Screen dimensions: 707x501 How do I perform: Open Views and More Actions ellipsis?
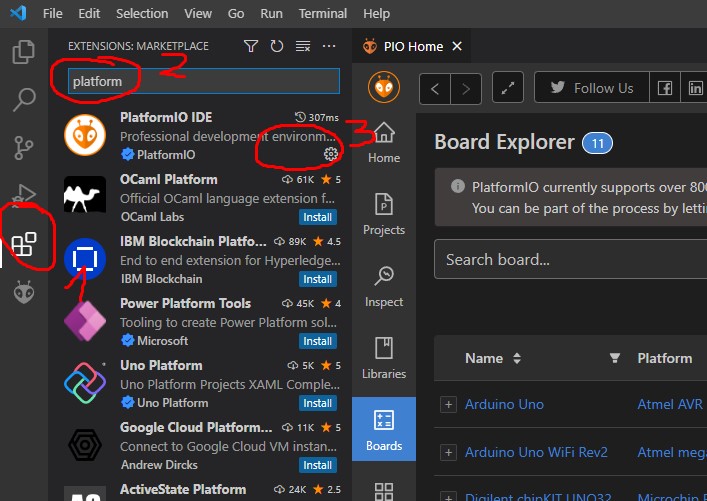329,46
